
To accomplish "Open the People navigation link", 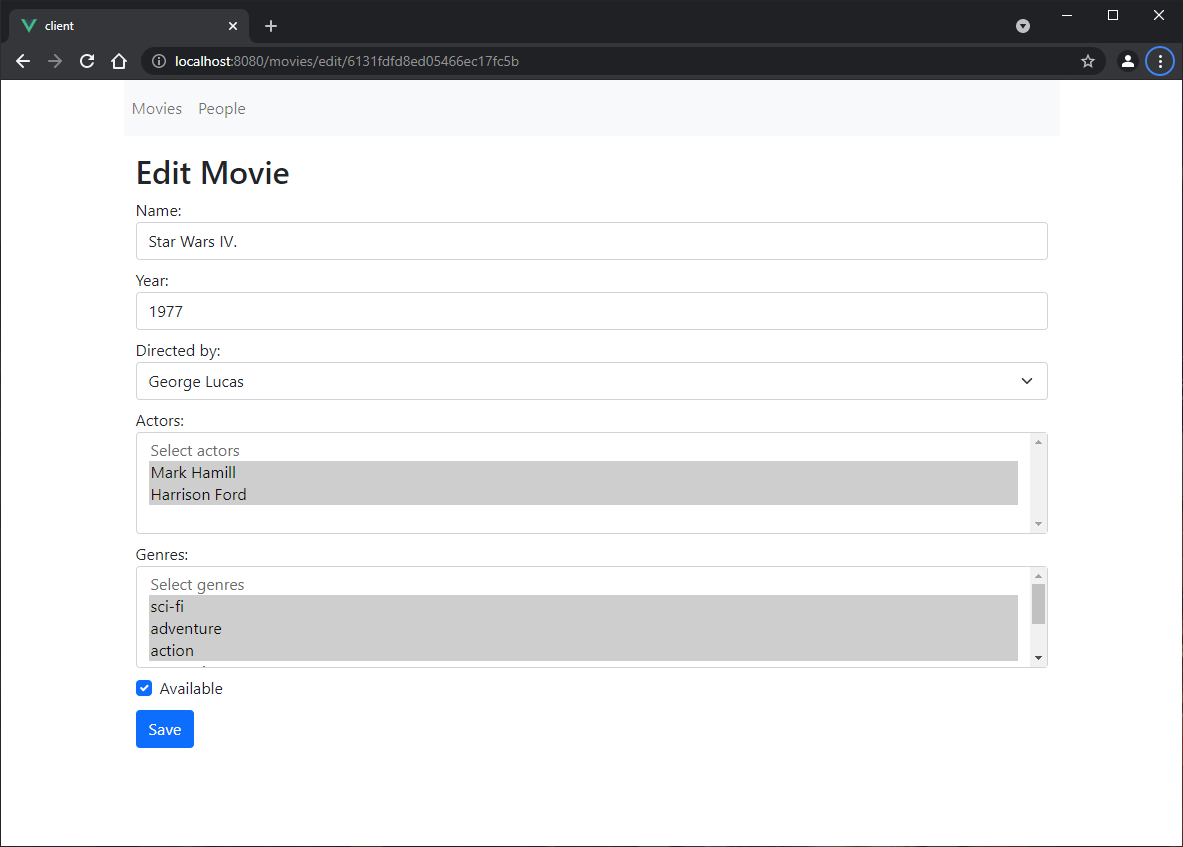I will [x=221, y=108].
